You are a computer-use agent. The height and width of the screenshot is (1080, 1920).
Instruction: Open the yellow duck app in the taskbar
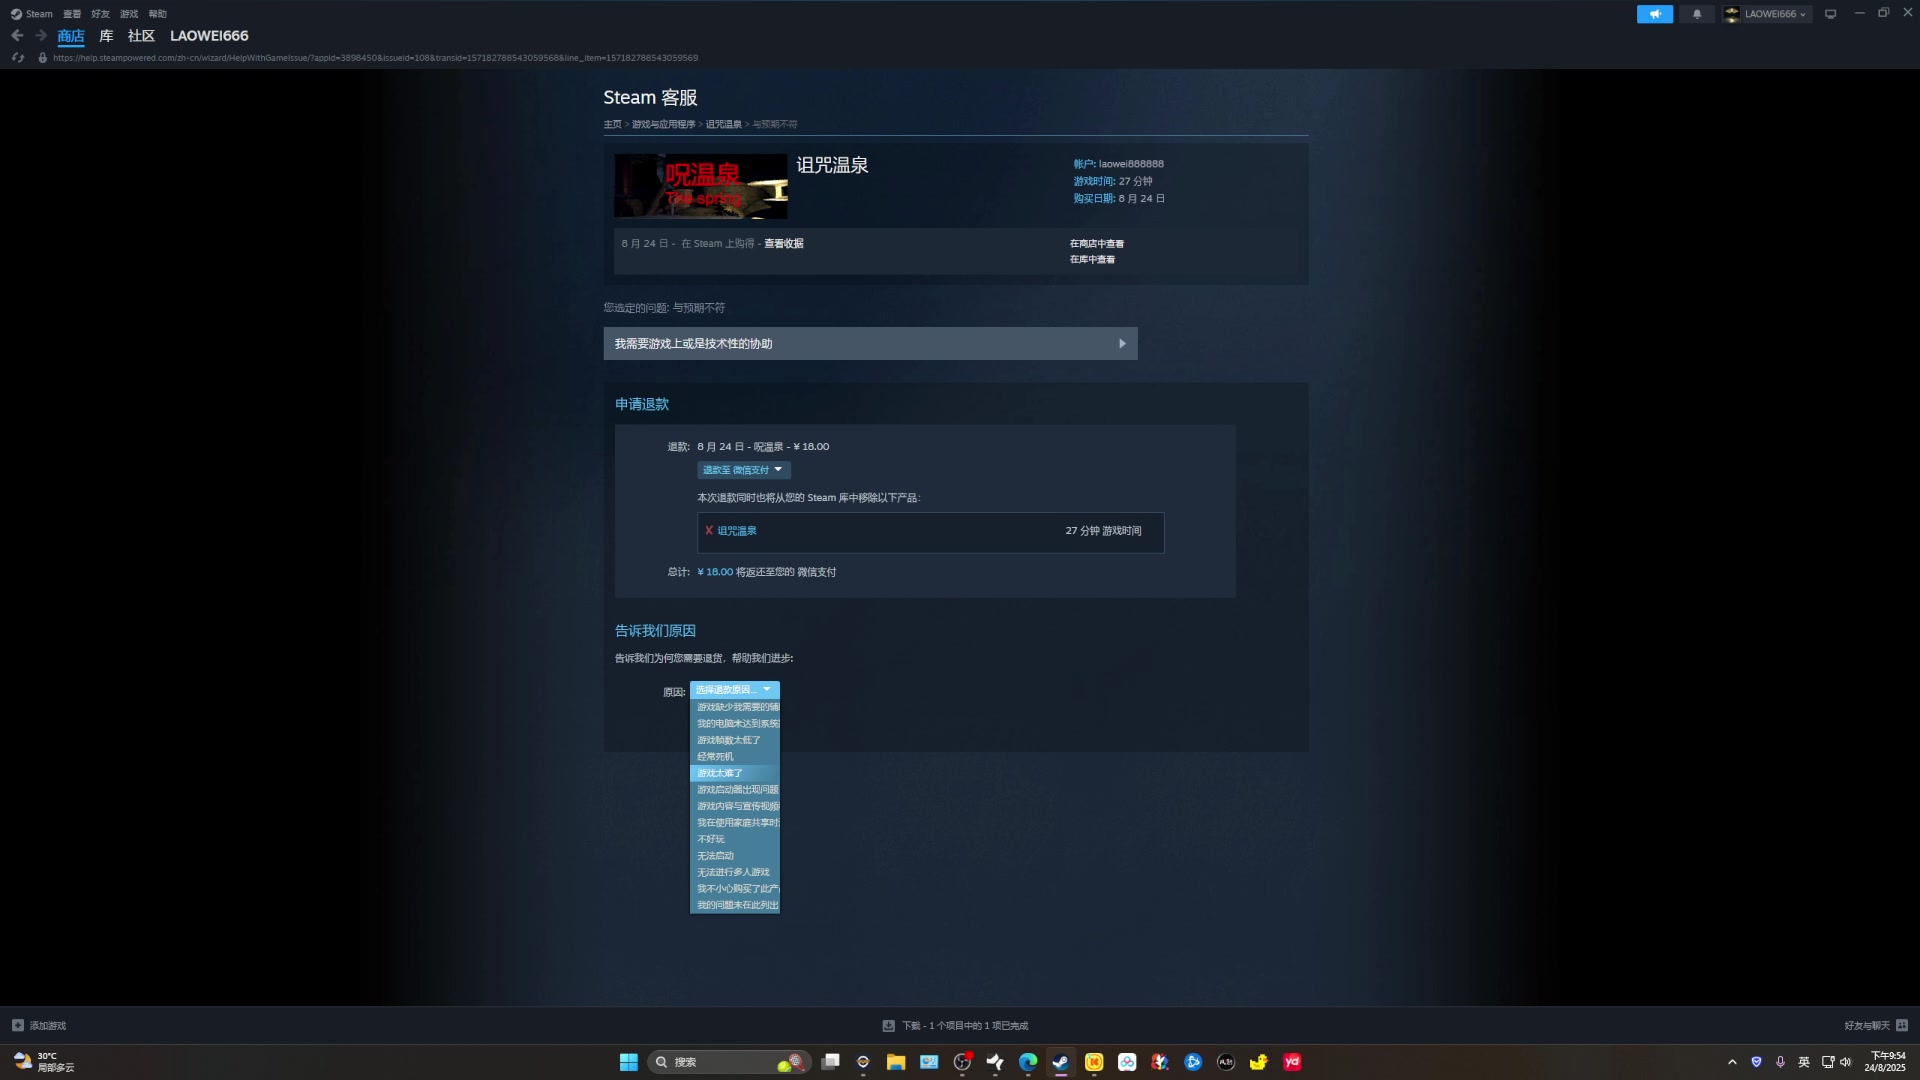(x=1259, y=1062)
